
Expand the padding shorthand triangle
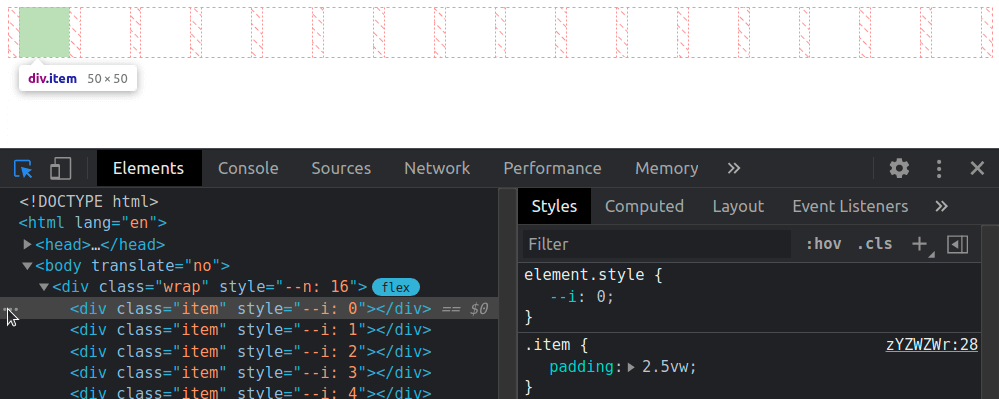(x=631, y=367)
